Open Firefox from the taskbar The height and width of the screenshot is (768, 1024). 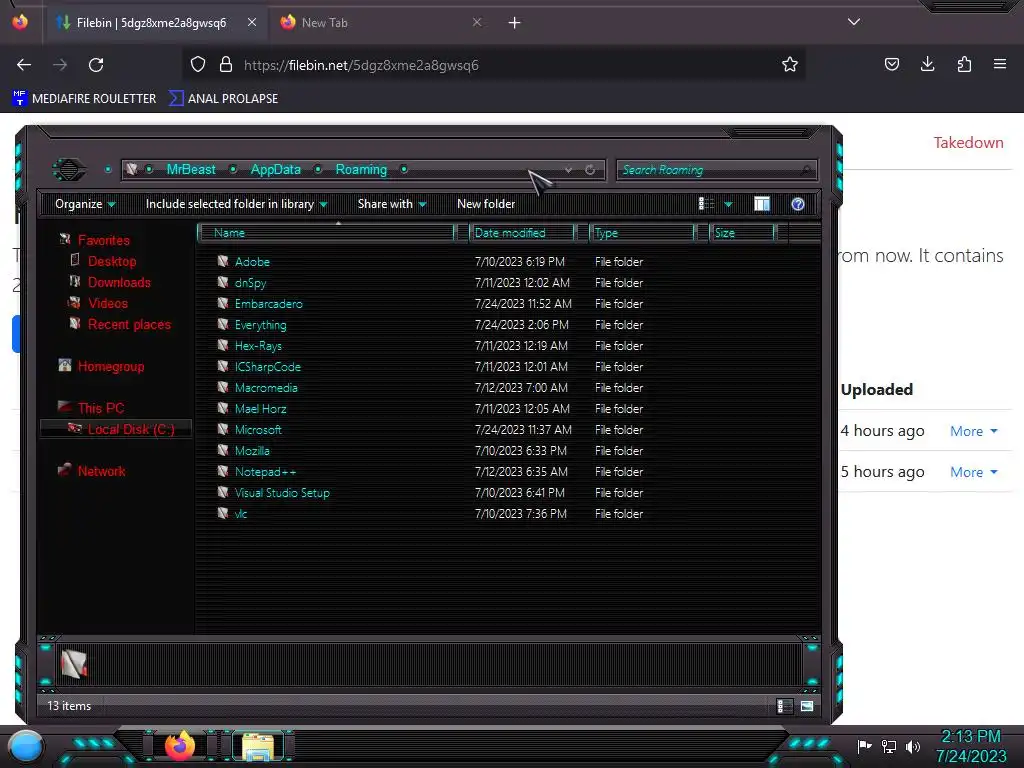tap(180, 746)
